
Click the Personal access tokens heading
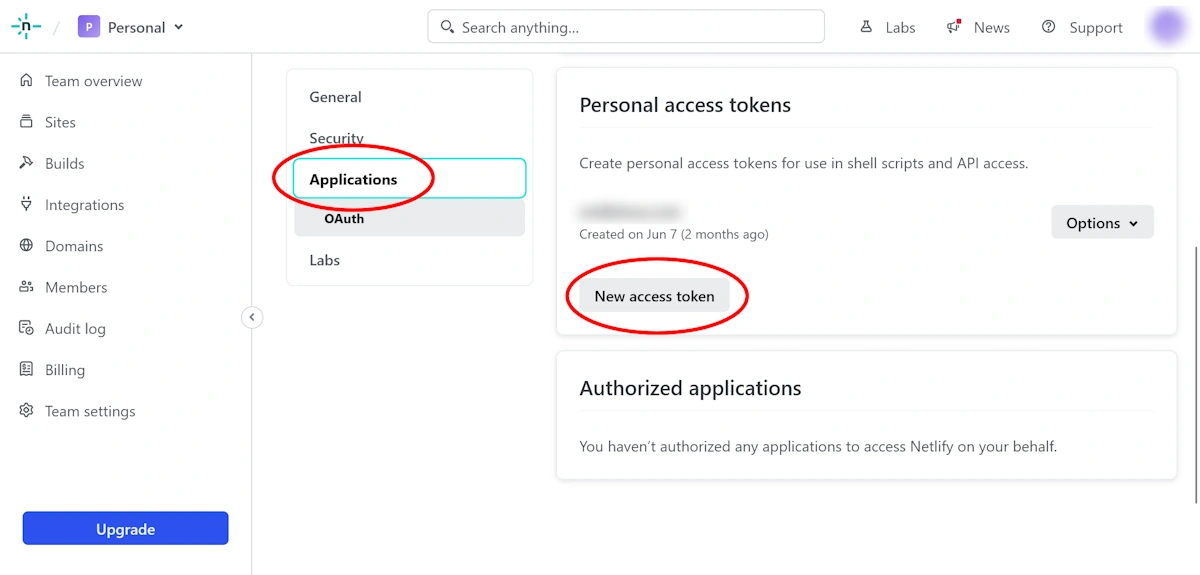click(x=685, y=105)
